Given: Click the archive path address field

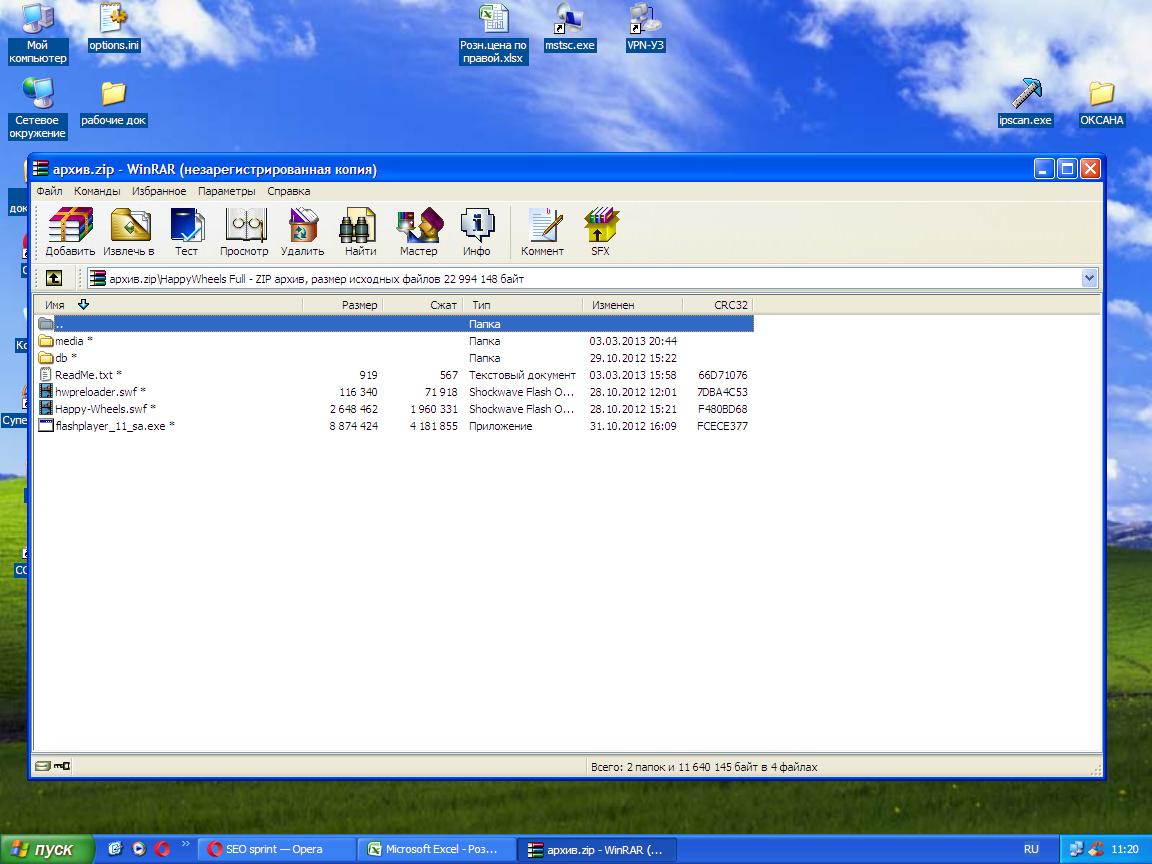Looking at the screenshot, I should tap(584, 278).
